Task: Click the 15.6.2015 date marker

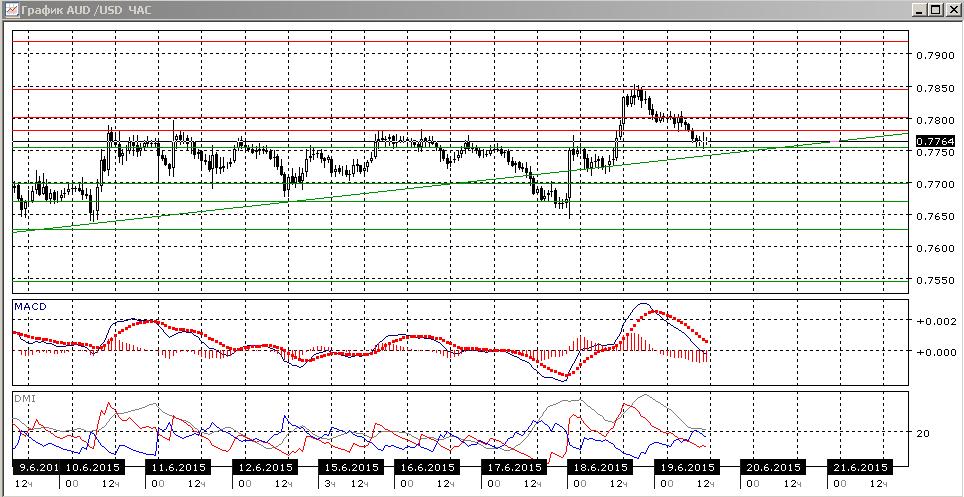Action: click(350, 467)
